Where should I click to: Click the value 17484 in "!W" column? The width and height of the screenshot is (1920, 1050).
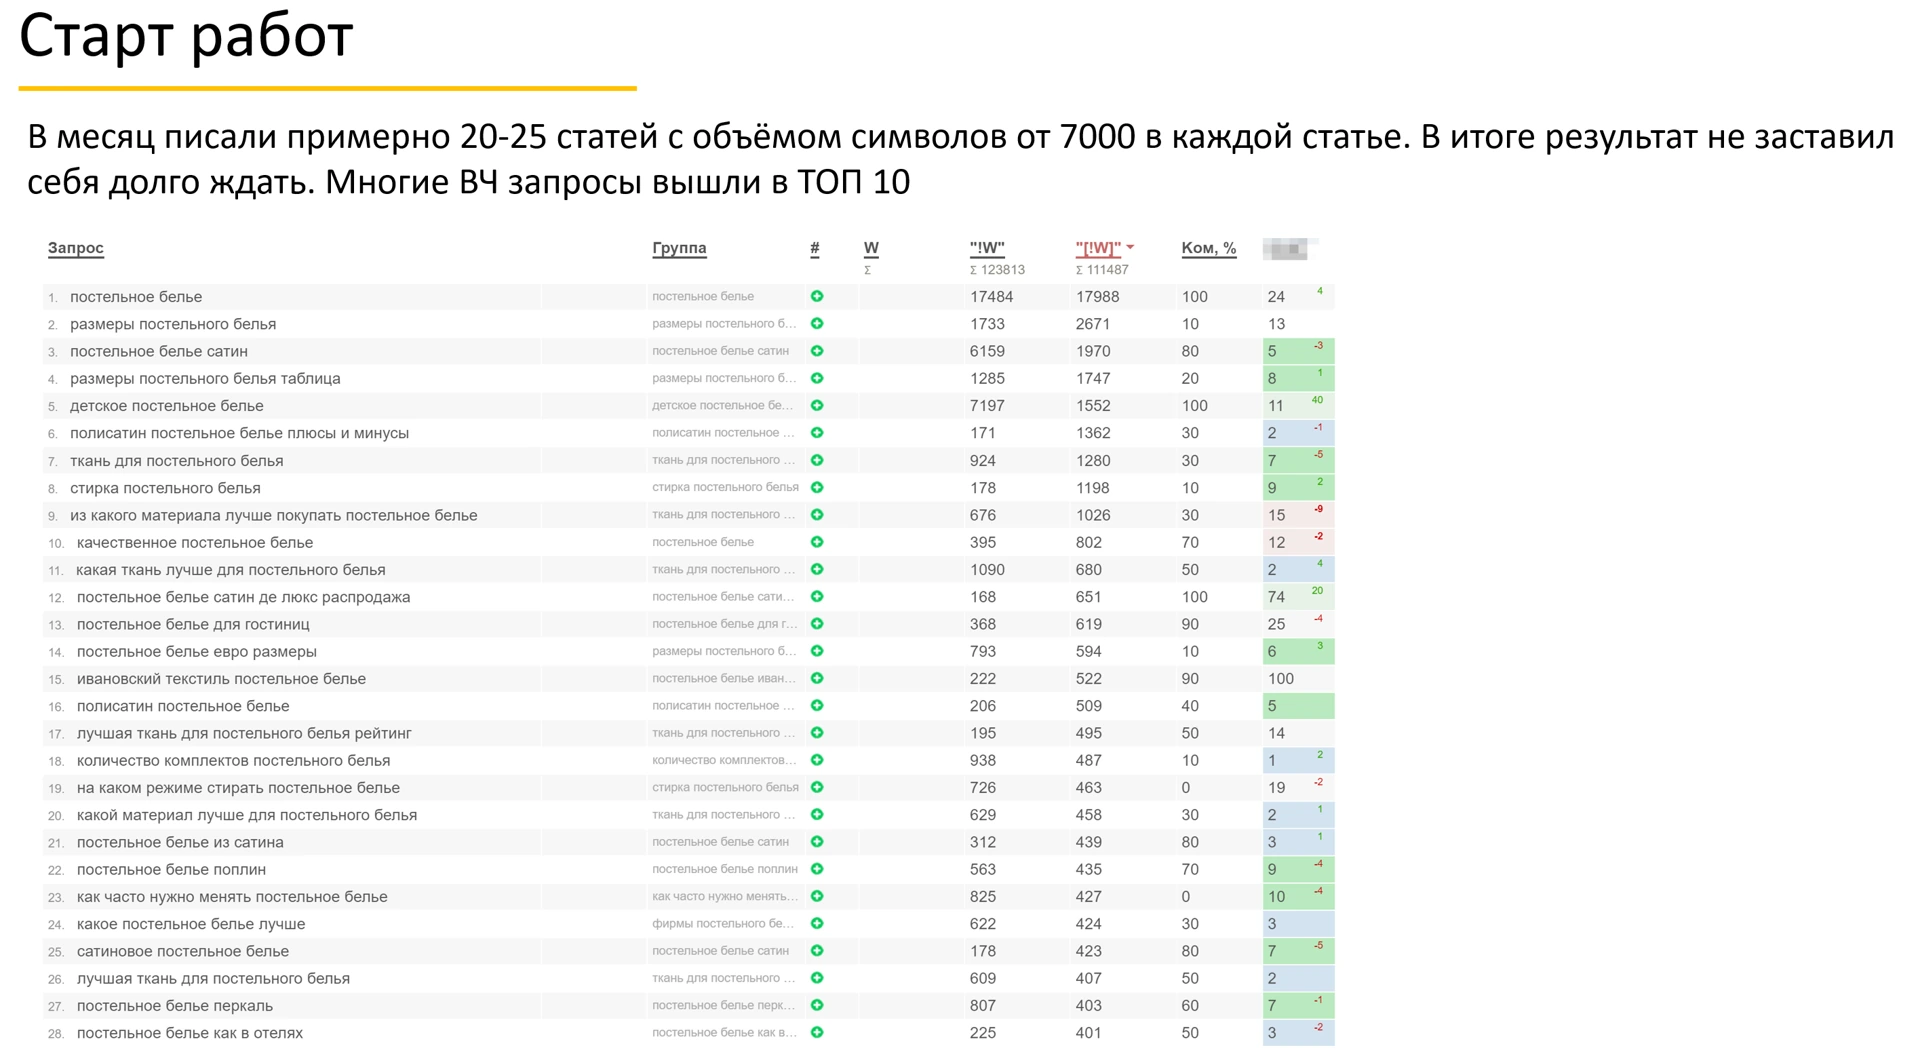click(992, 297)
